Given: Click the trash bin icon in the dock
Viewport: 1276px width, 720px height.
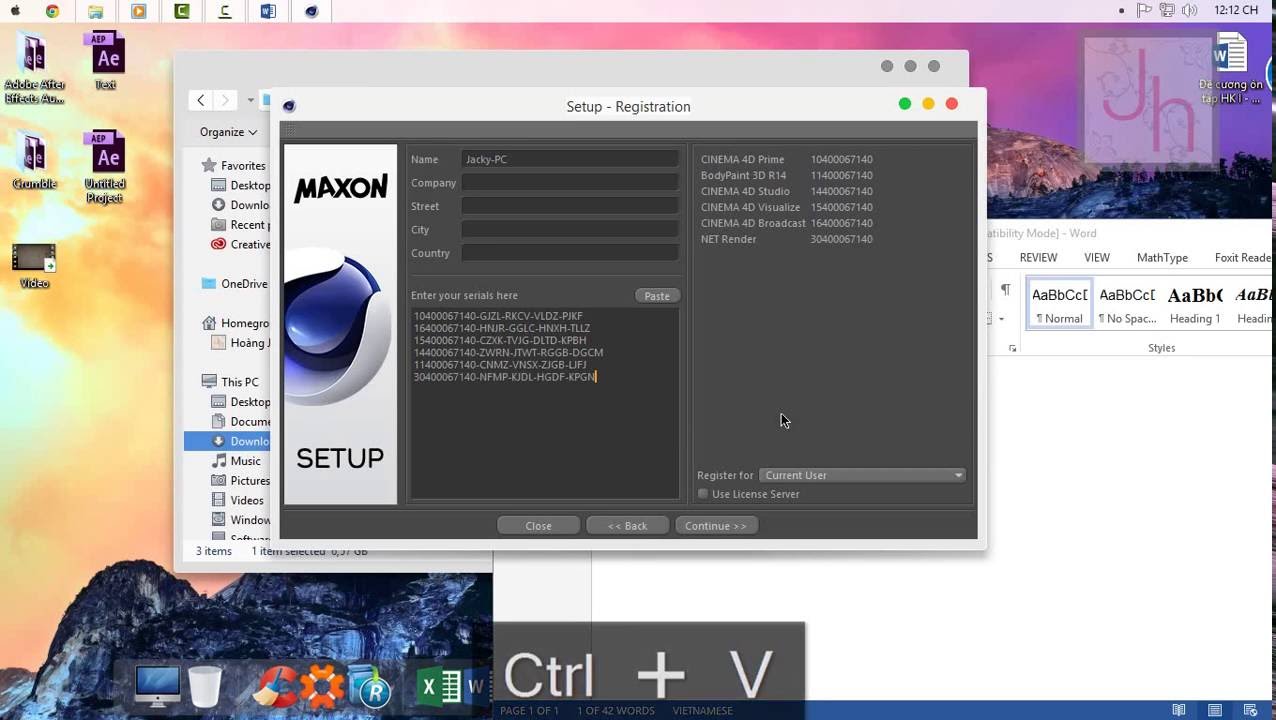Looking at the screenshot, I should coord(205,686).
